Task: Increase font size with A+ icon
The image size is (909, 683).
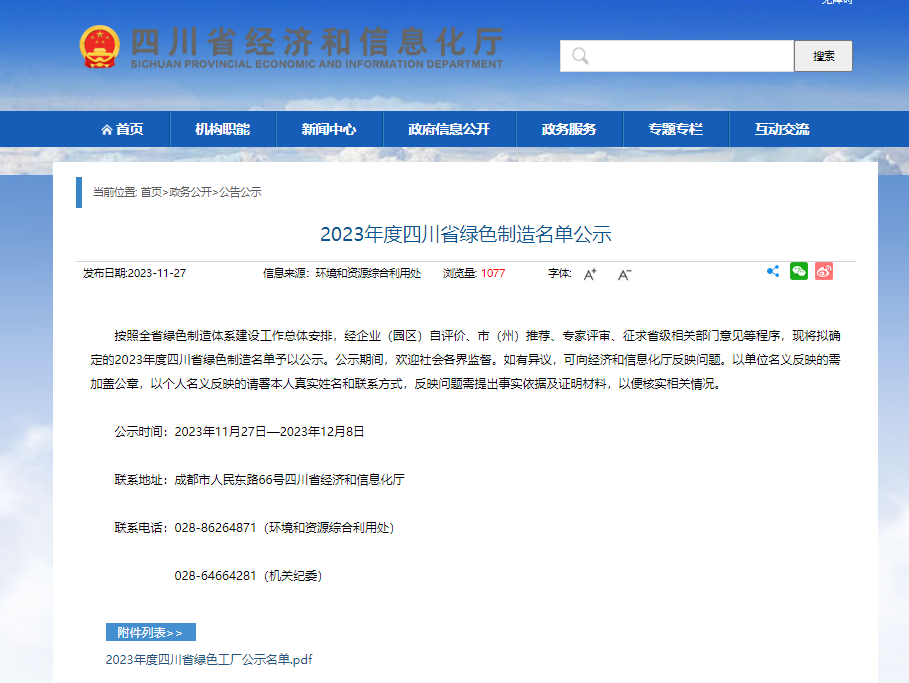Action: pyautogui.click(x=590, y=274)
